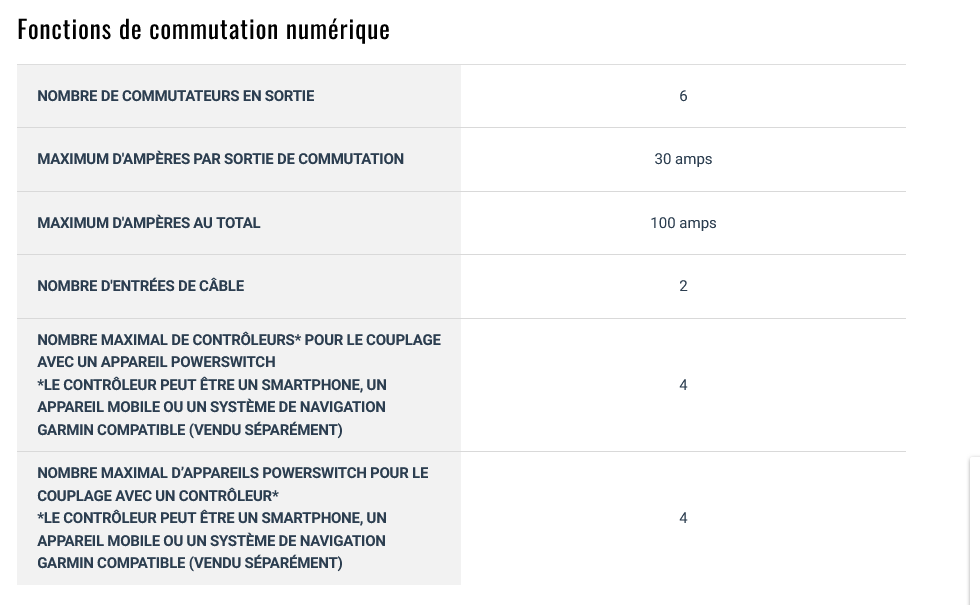980x605 pixels.
Task: Select the 'Maximum d'ampères au total' label
Action: tap(149, 222)
